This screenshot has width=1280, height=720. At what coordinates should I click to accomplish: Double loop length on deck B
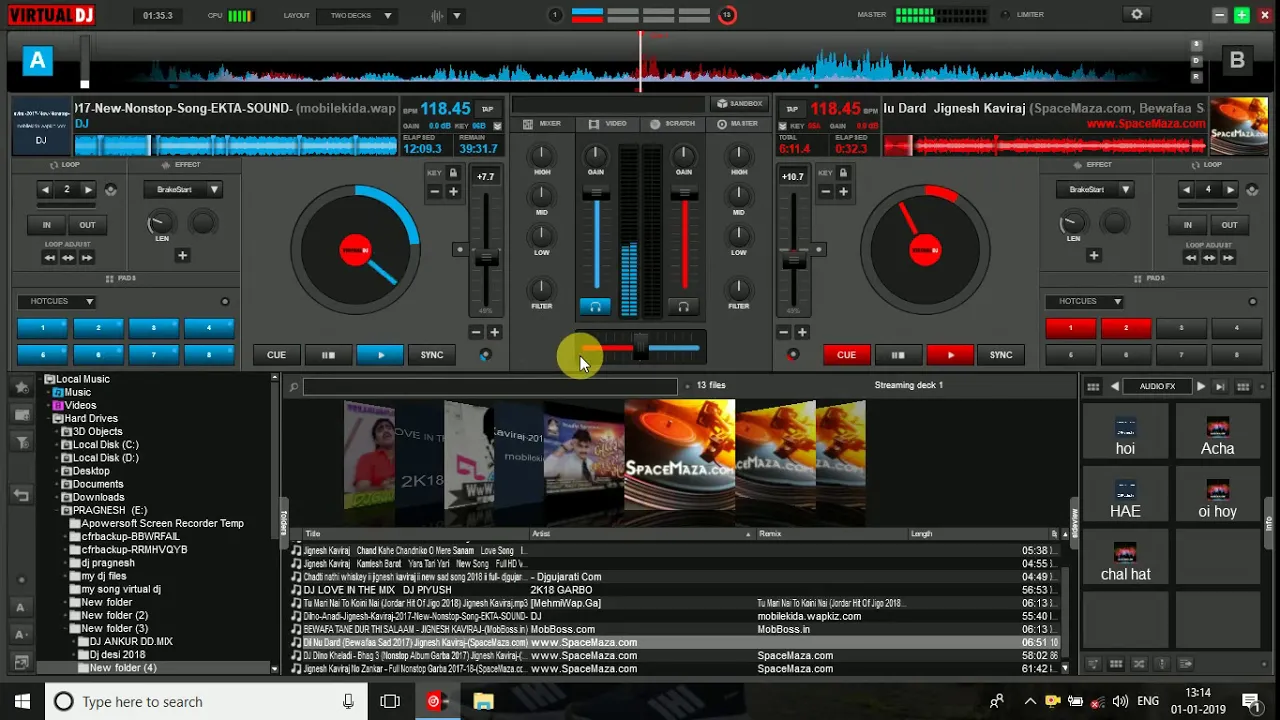click(1230, 189)
